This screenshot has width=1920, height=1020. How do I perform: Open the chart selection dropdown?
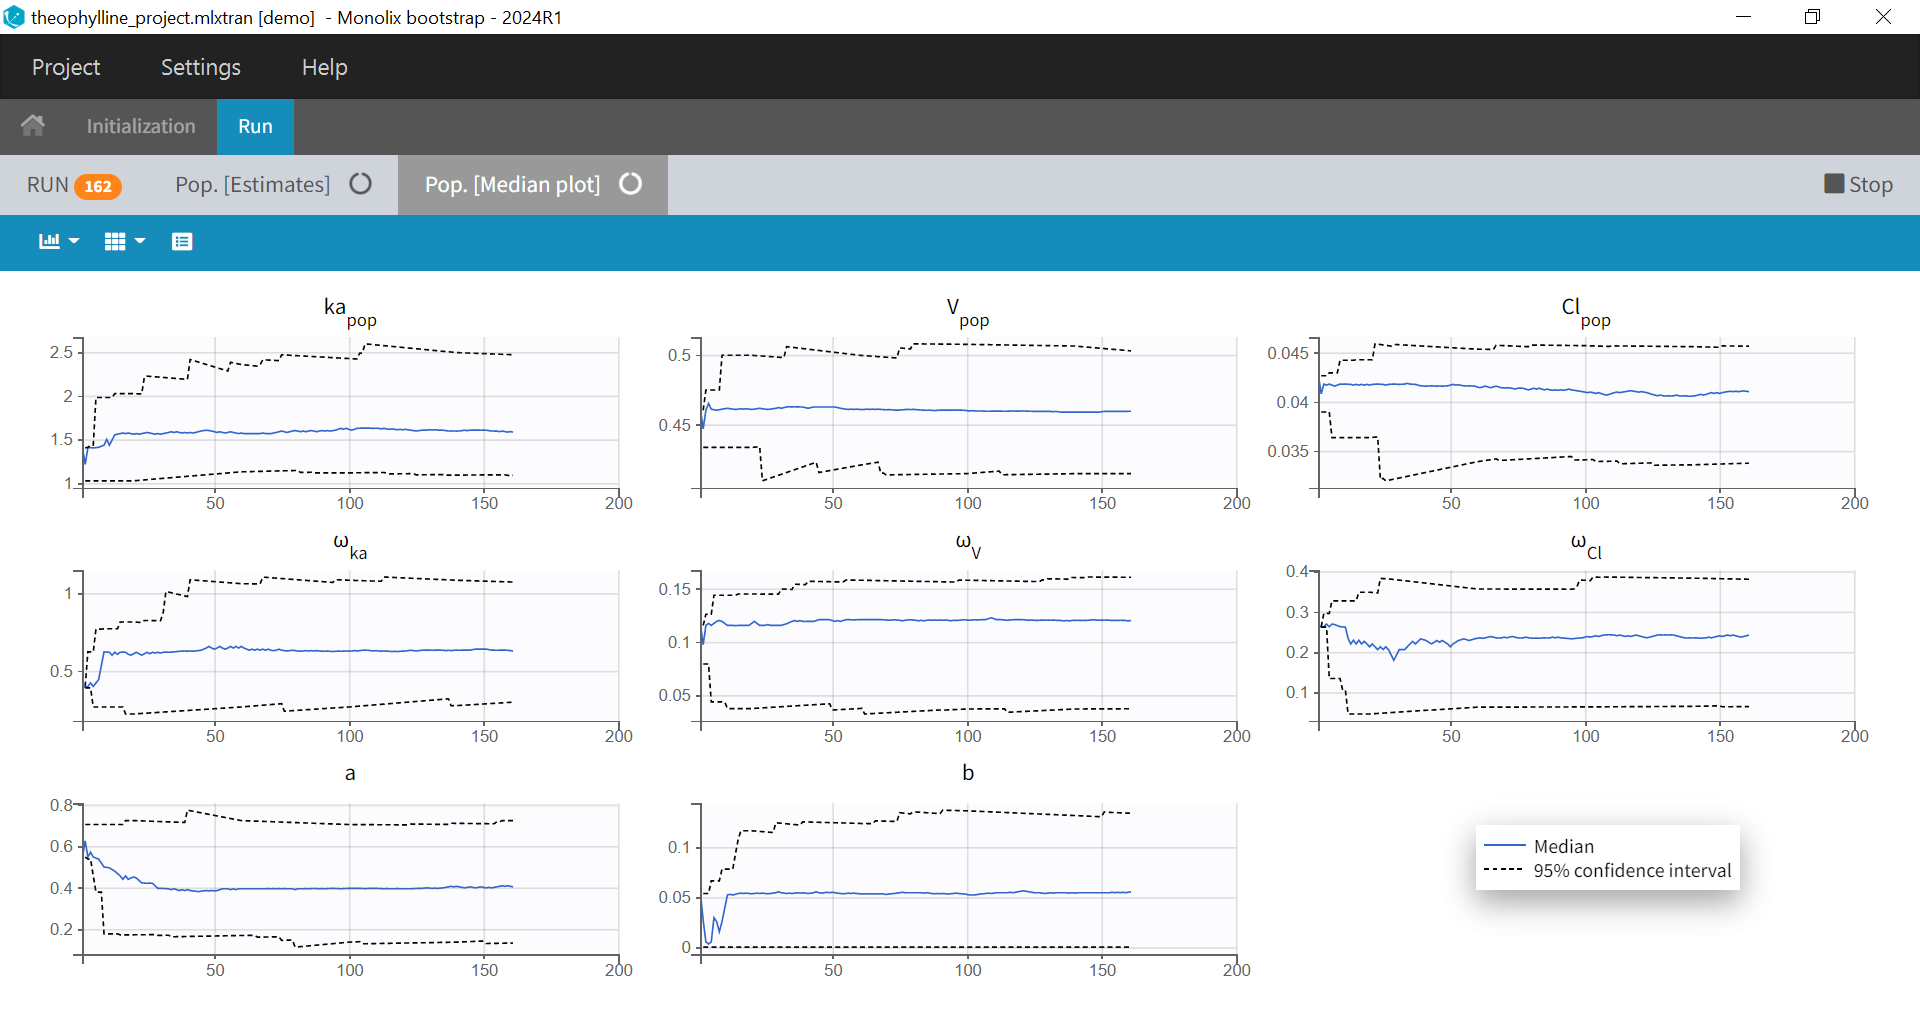(x=58, y=241)
